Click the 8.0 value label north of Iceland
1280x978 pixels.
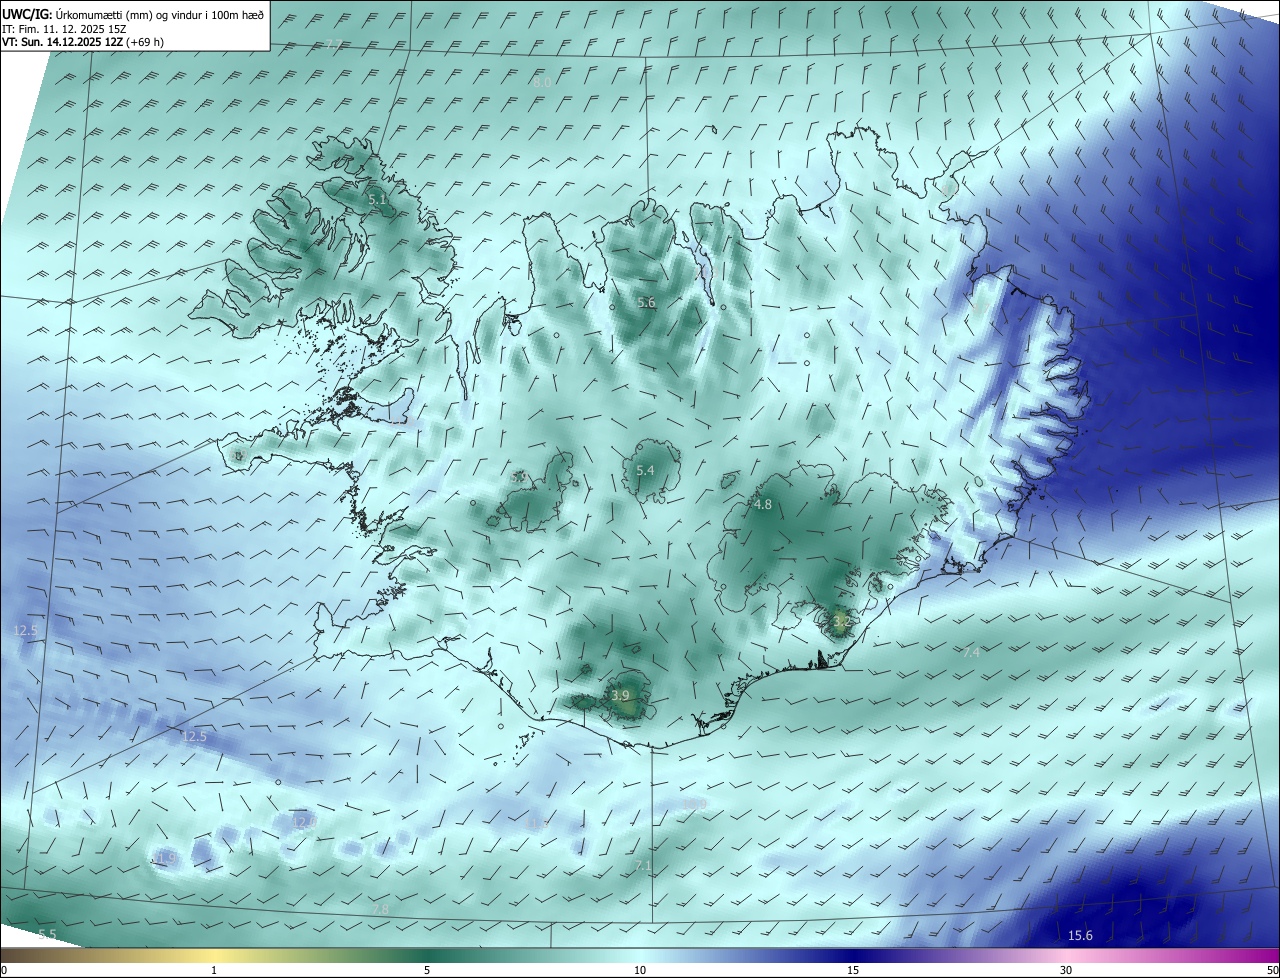[541, 81]
